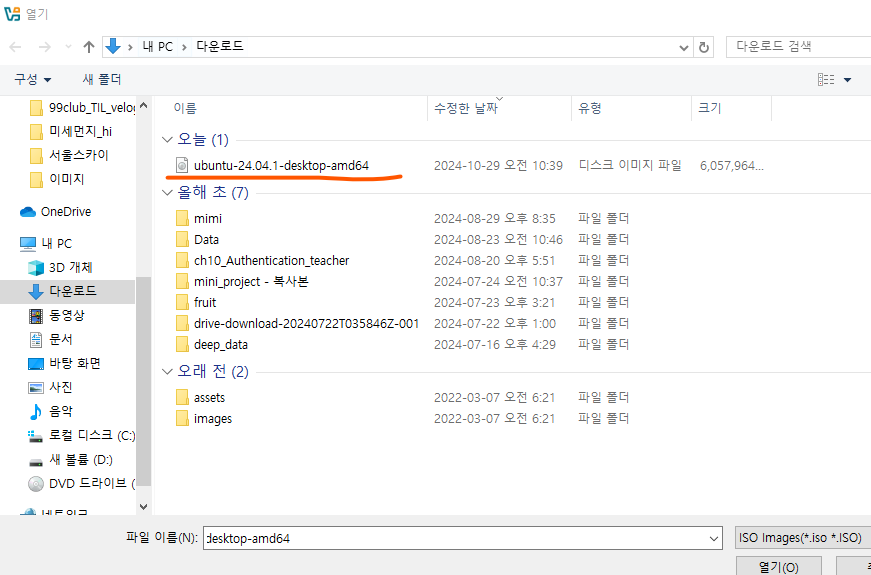
Task: Go forward with the right arrow button
Action: pos(44,47)
